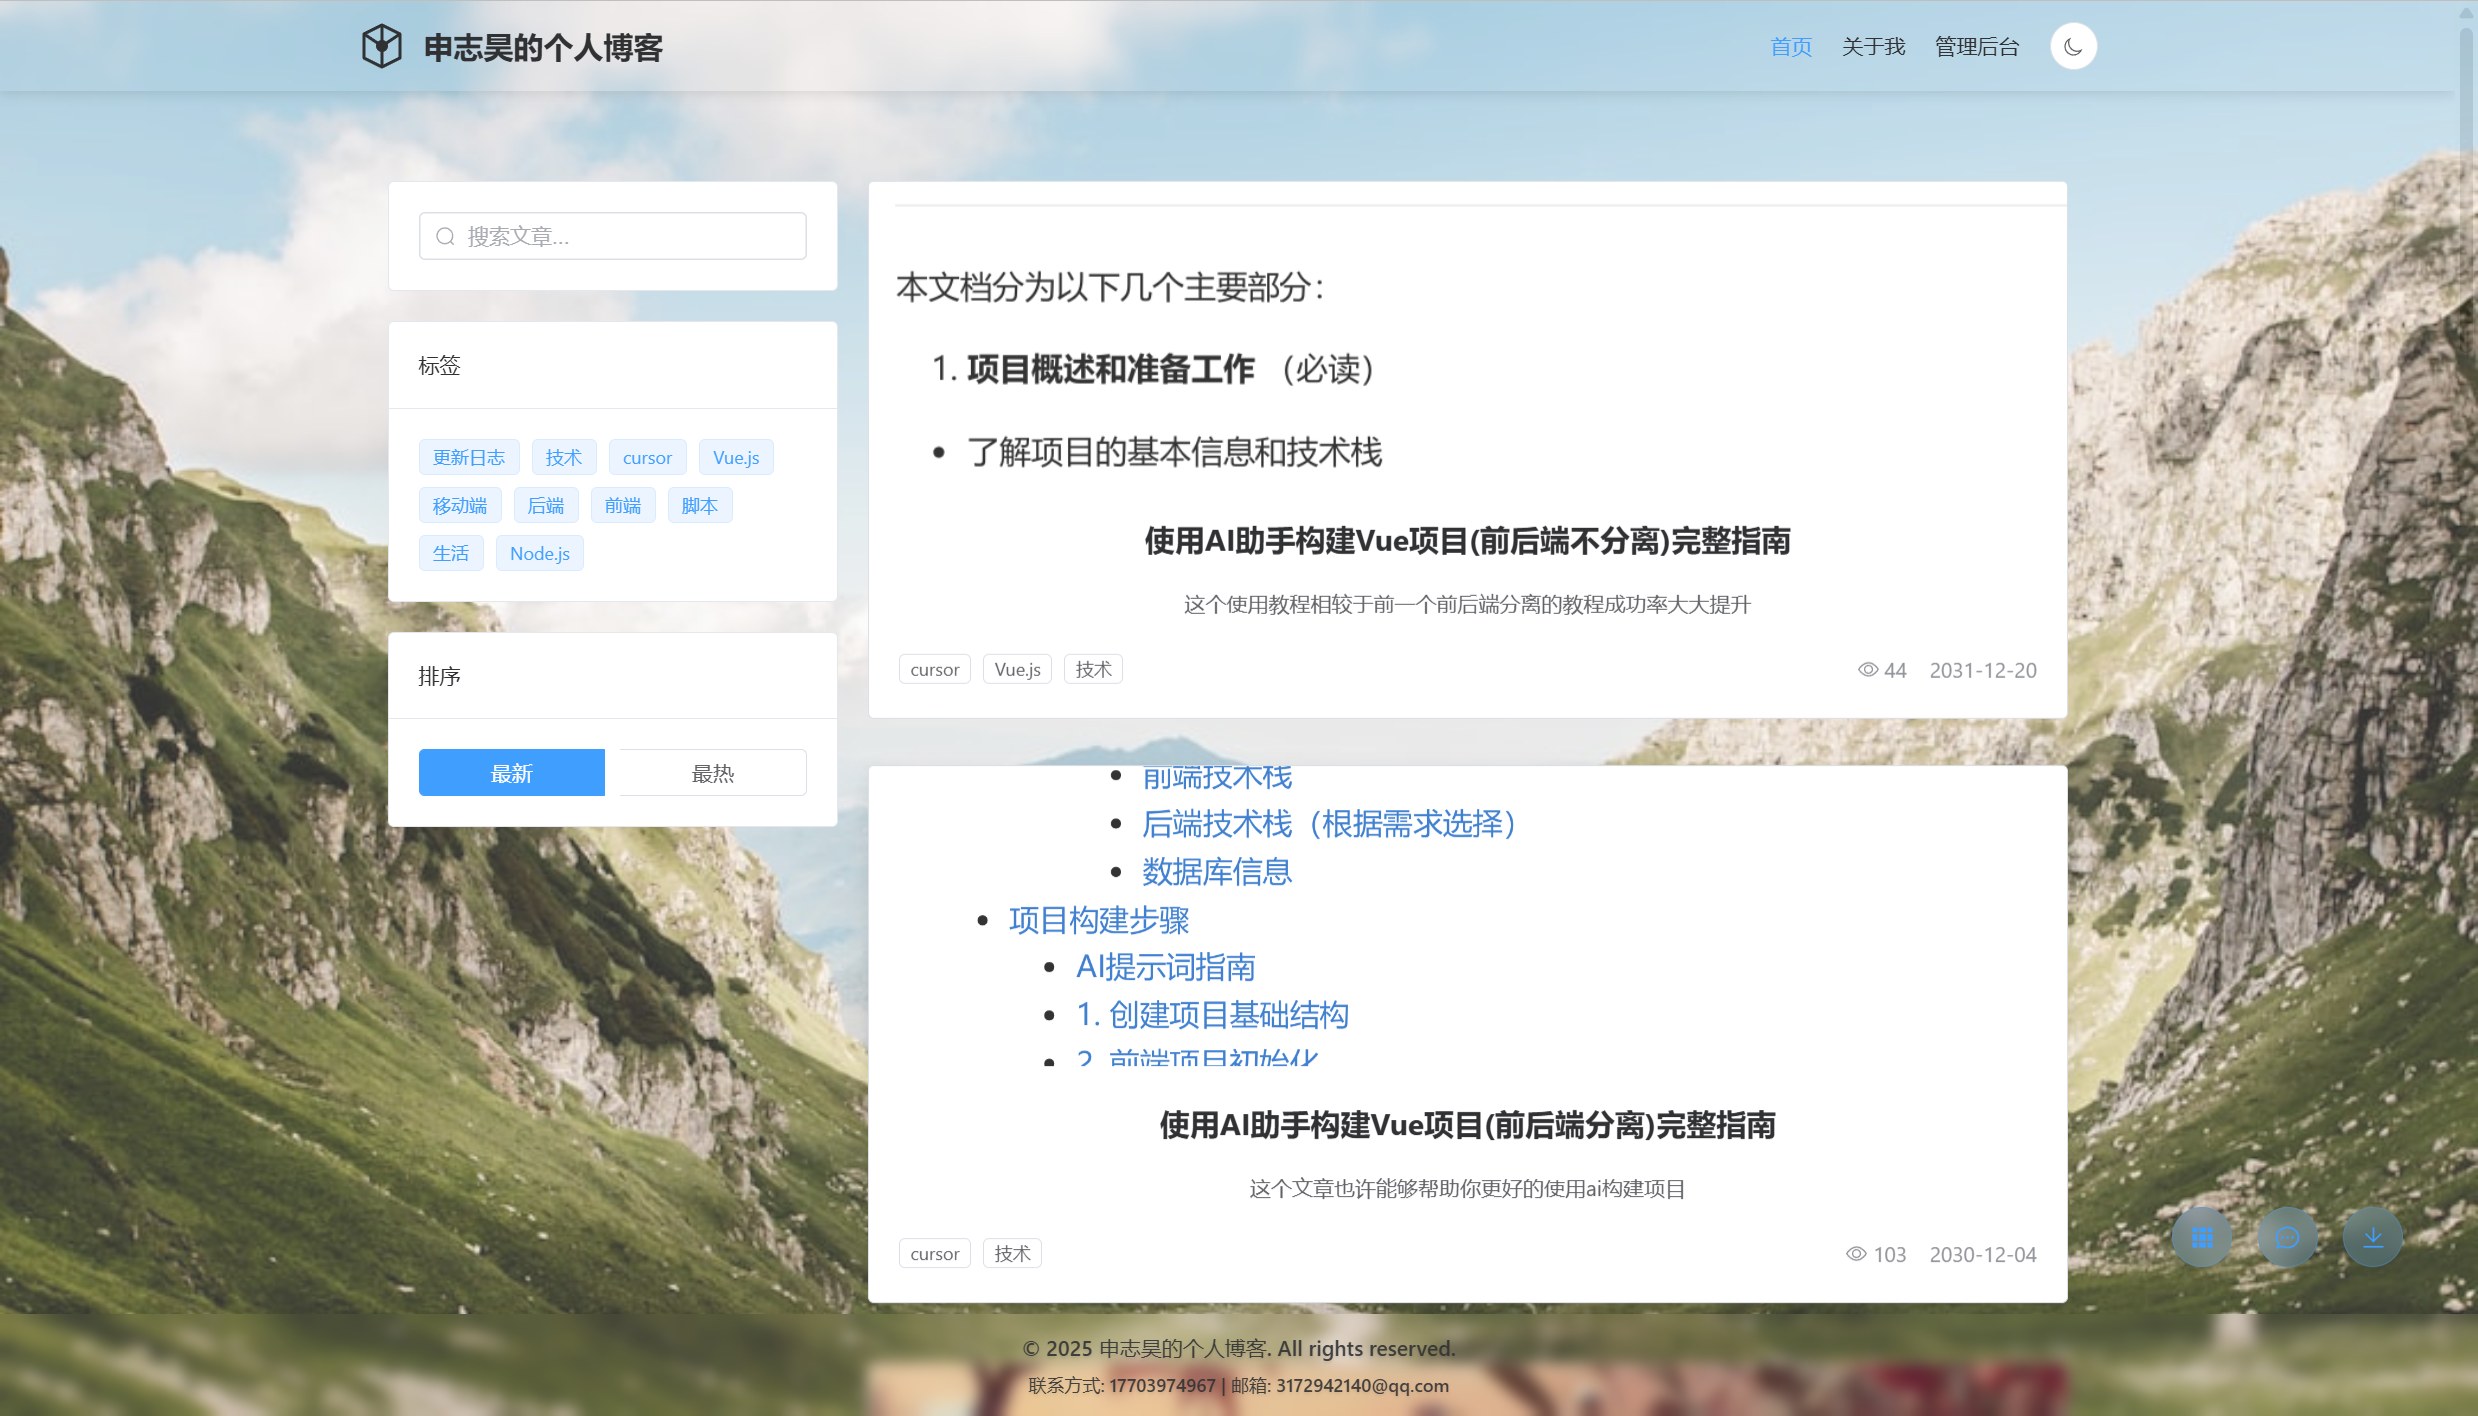Open the 关于我 nav item
The height and width of the screenshot is (1416, 2478).
click(1873, 47)
